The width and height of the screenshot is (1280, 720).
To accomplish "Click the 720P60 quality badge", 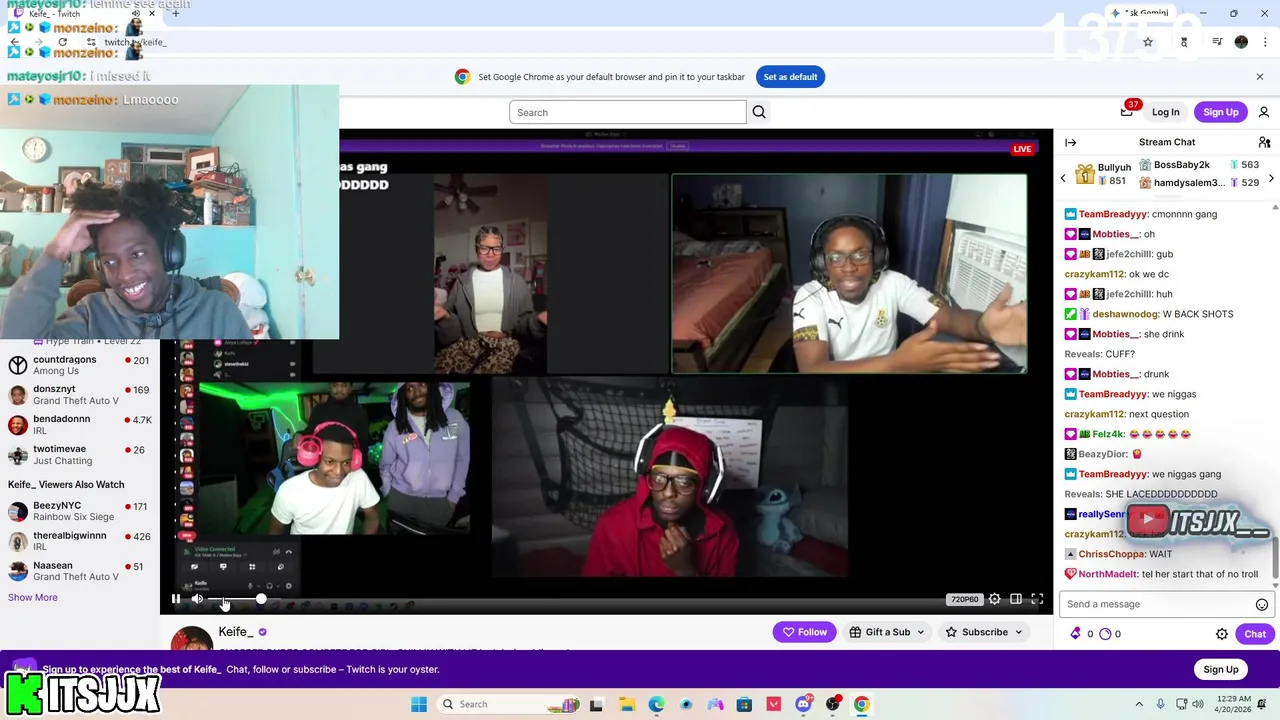I will [964, 599].
